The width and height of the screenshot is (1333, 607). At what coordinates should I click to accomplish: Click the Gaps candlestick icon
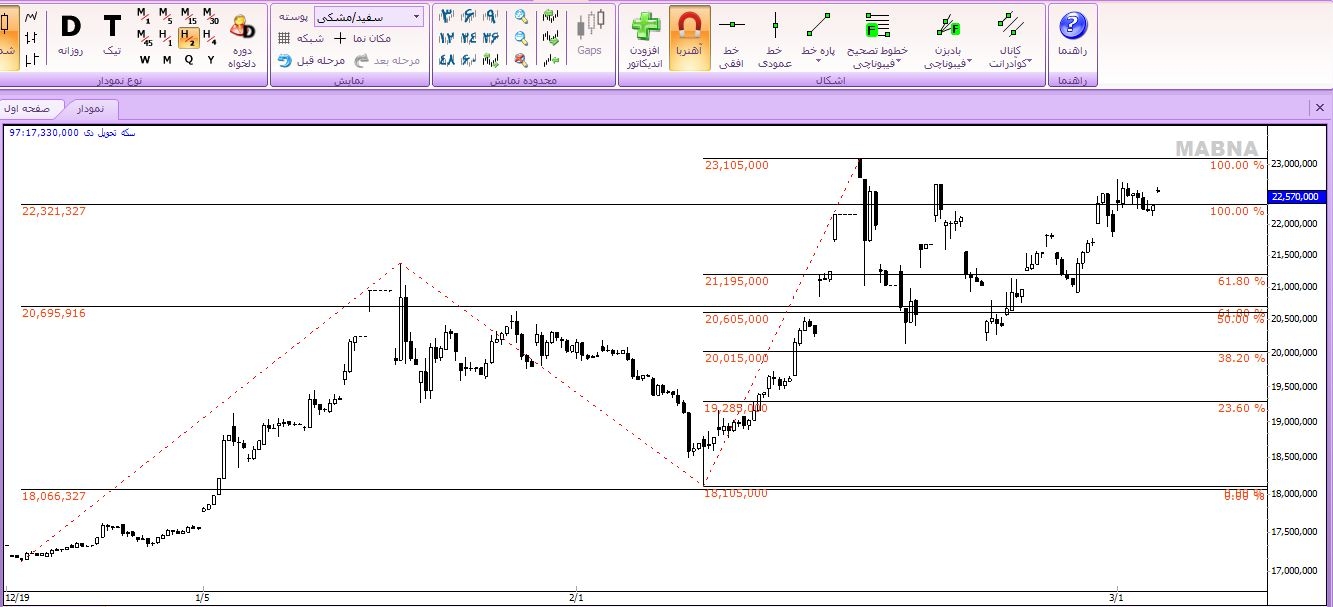point(590,28)
